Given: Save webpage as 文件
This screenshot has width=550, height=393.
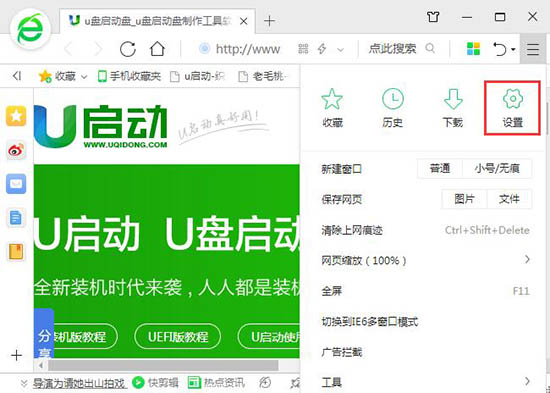Looking at the screenshot, I should (x=509, y=199).
